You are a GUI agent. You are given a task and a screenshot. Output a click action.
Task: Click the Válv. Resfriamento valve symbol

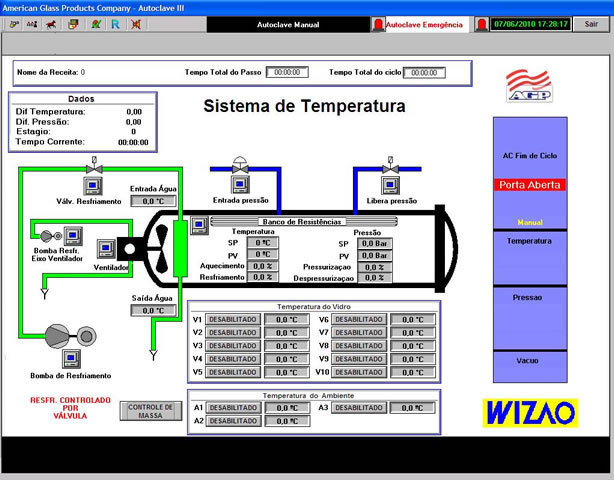tap(94, 166)
